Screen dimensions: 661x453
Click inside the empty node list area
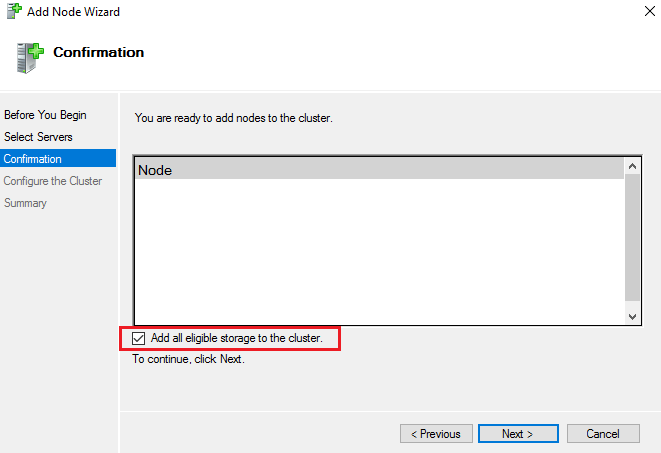[x=378, y=250]
